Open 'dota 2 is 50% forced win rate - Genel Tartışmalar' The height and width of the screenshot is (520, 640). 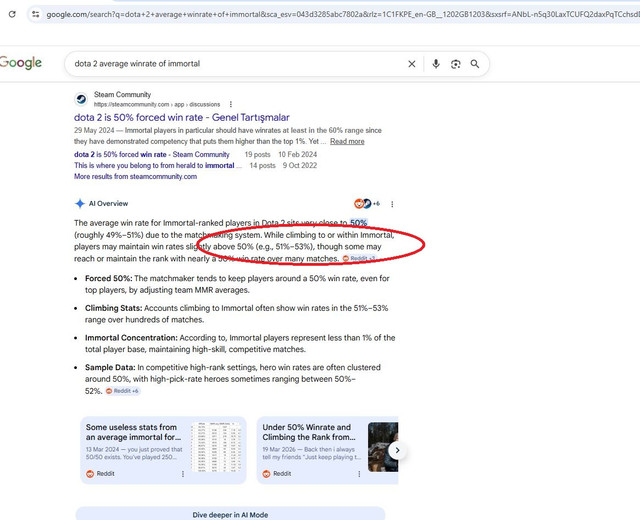pyautogui.click(x=182, y=118)
